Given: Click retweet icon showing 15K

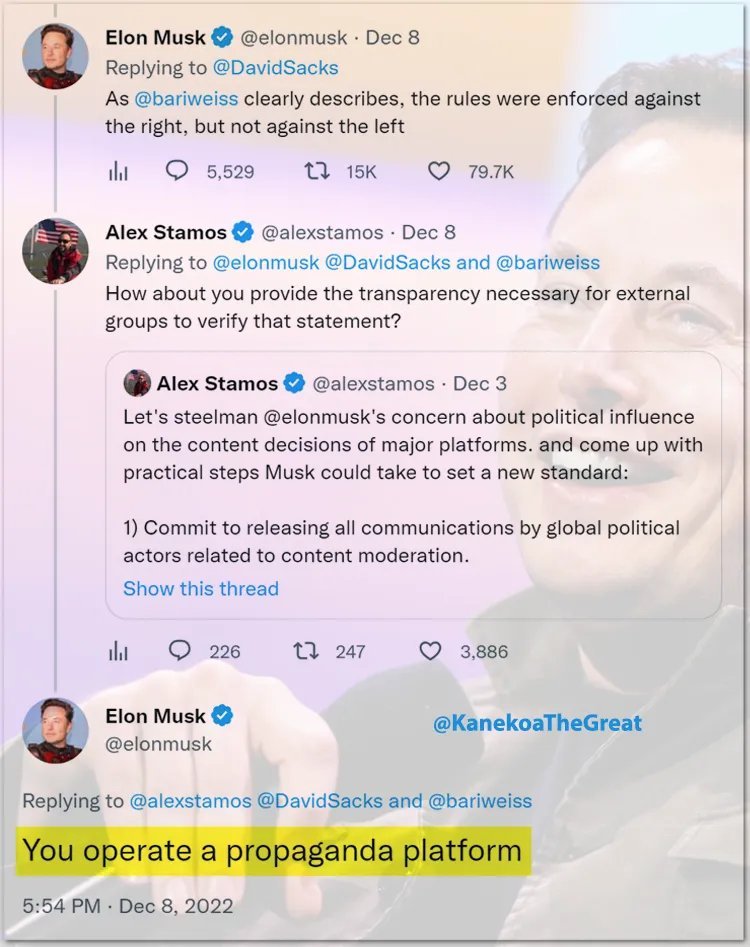Looking at the screenshot, I should coord(317,172).
